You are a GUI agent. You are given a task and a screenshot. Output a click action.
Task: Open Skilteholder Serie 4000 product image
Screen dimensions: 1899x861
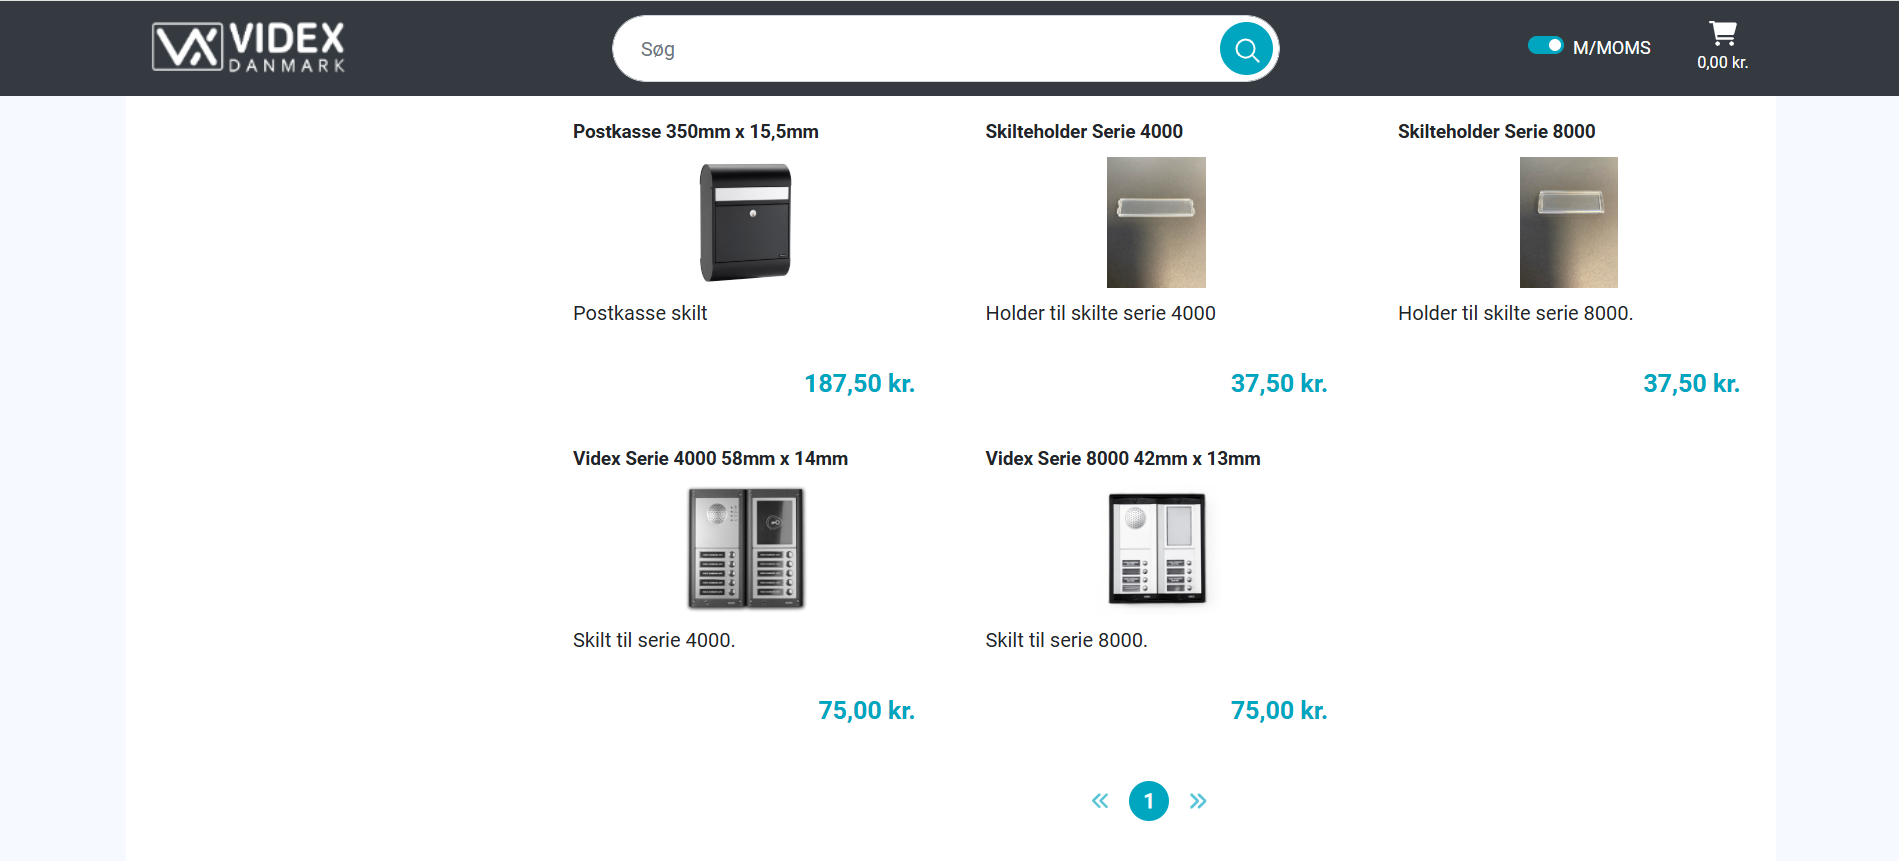1156,222
